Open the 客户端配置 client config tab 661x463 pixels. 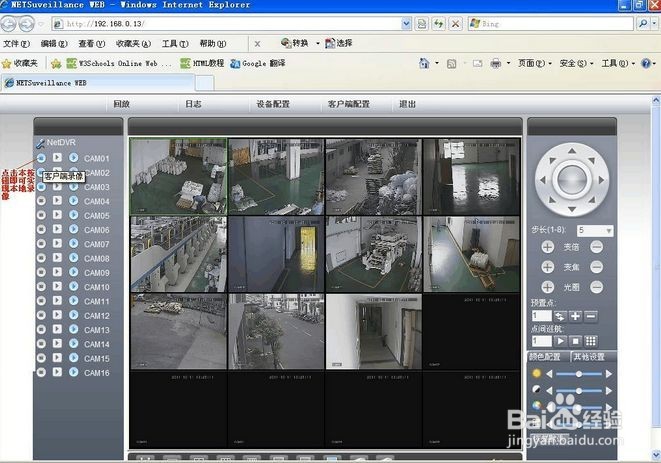coord(349,104)
